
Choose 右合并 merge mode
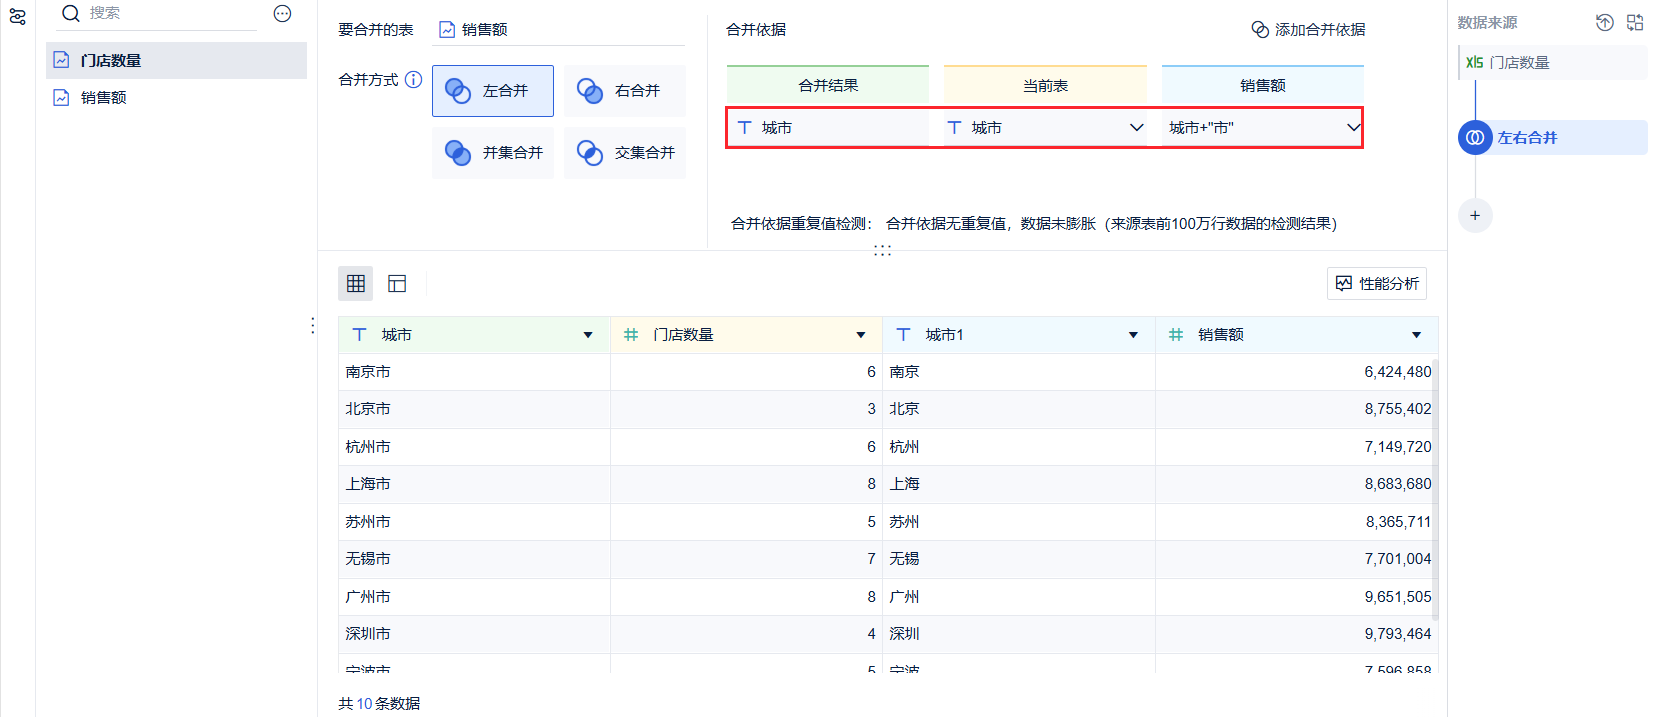tap(625, 91)
